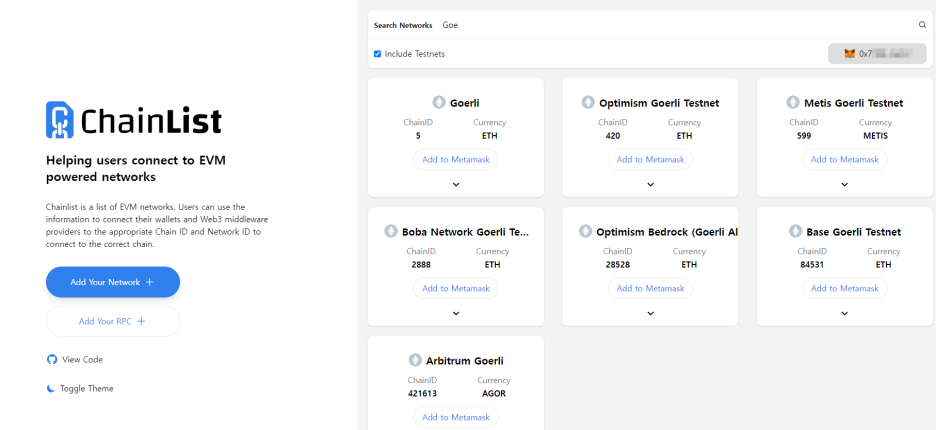Click ChainID value 599
The image size is (936, 430).
(804, 136)
